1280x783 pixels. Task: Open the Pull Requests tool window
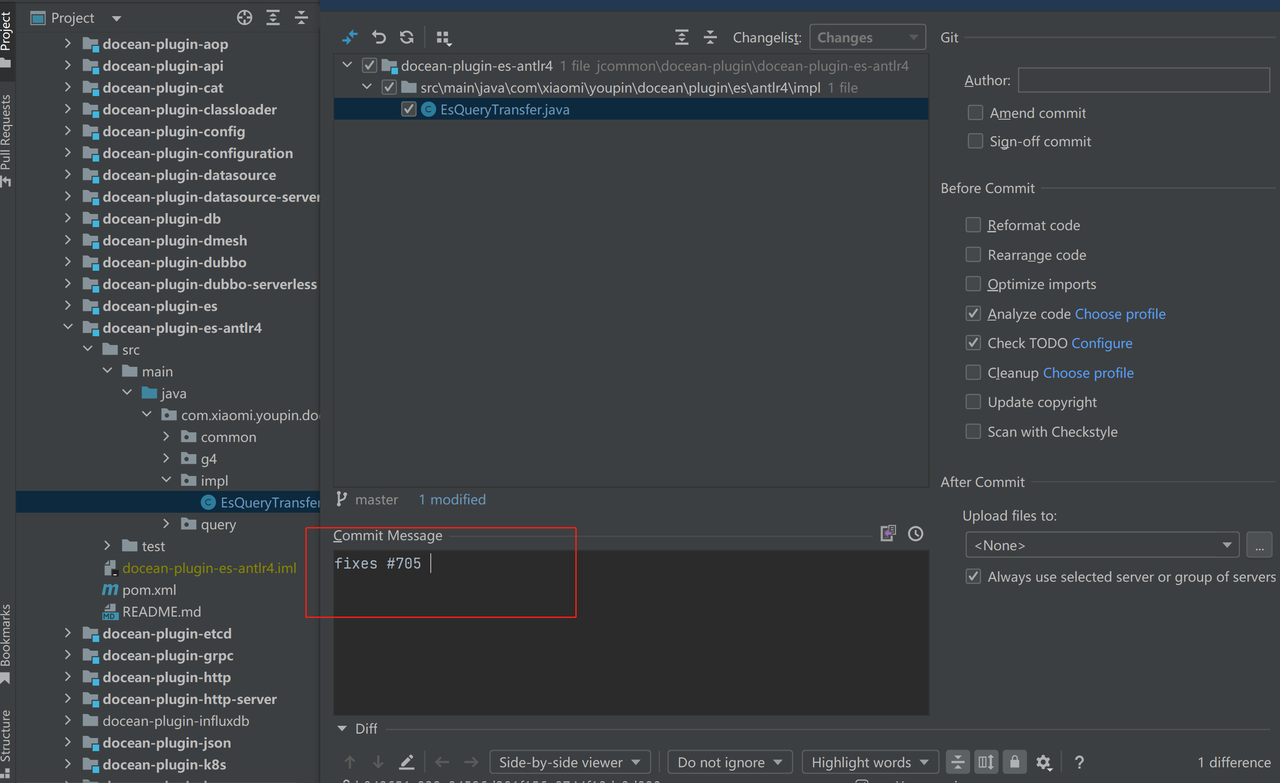pyautogui.click(x=7, y=140)
